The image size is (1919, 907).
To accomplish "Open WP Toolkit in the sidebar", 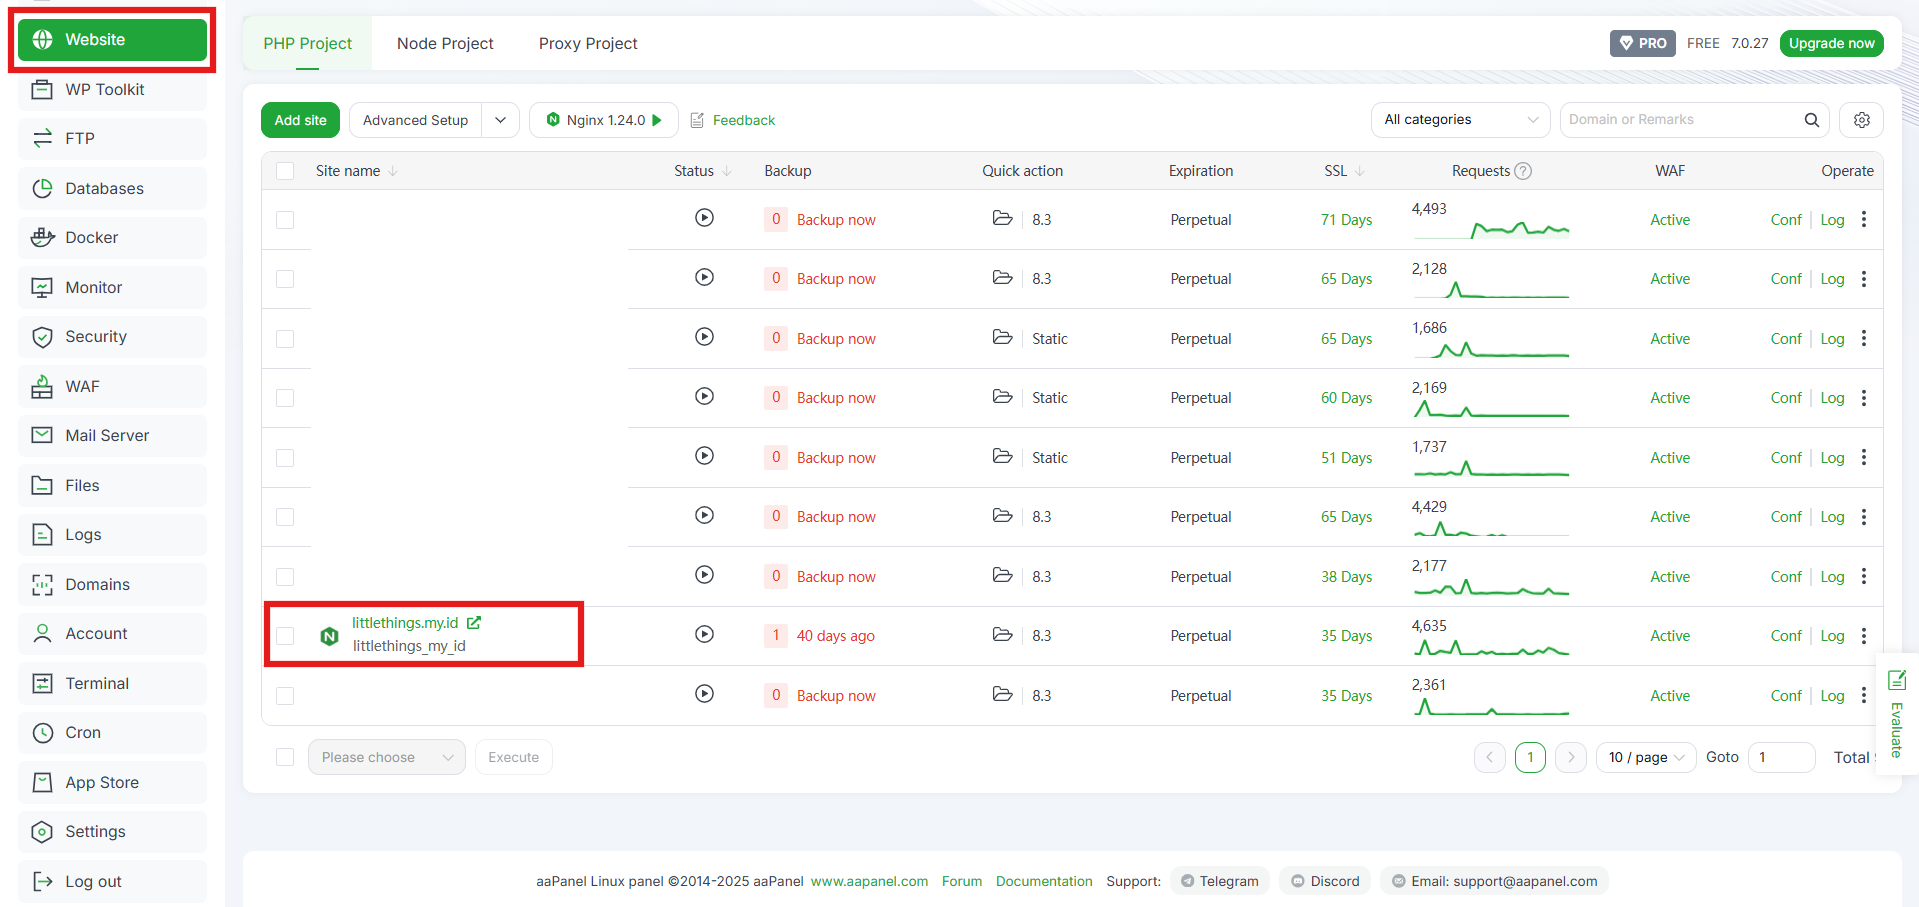I will [112, 90].
